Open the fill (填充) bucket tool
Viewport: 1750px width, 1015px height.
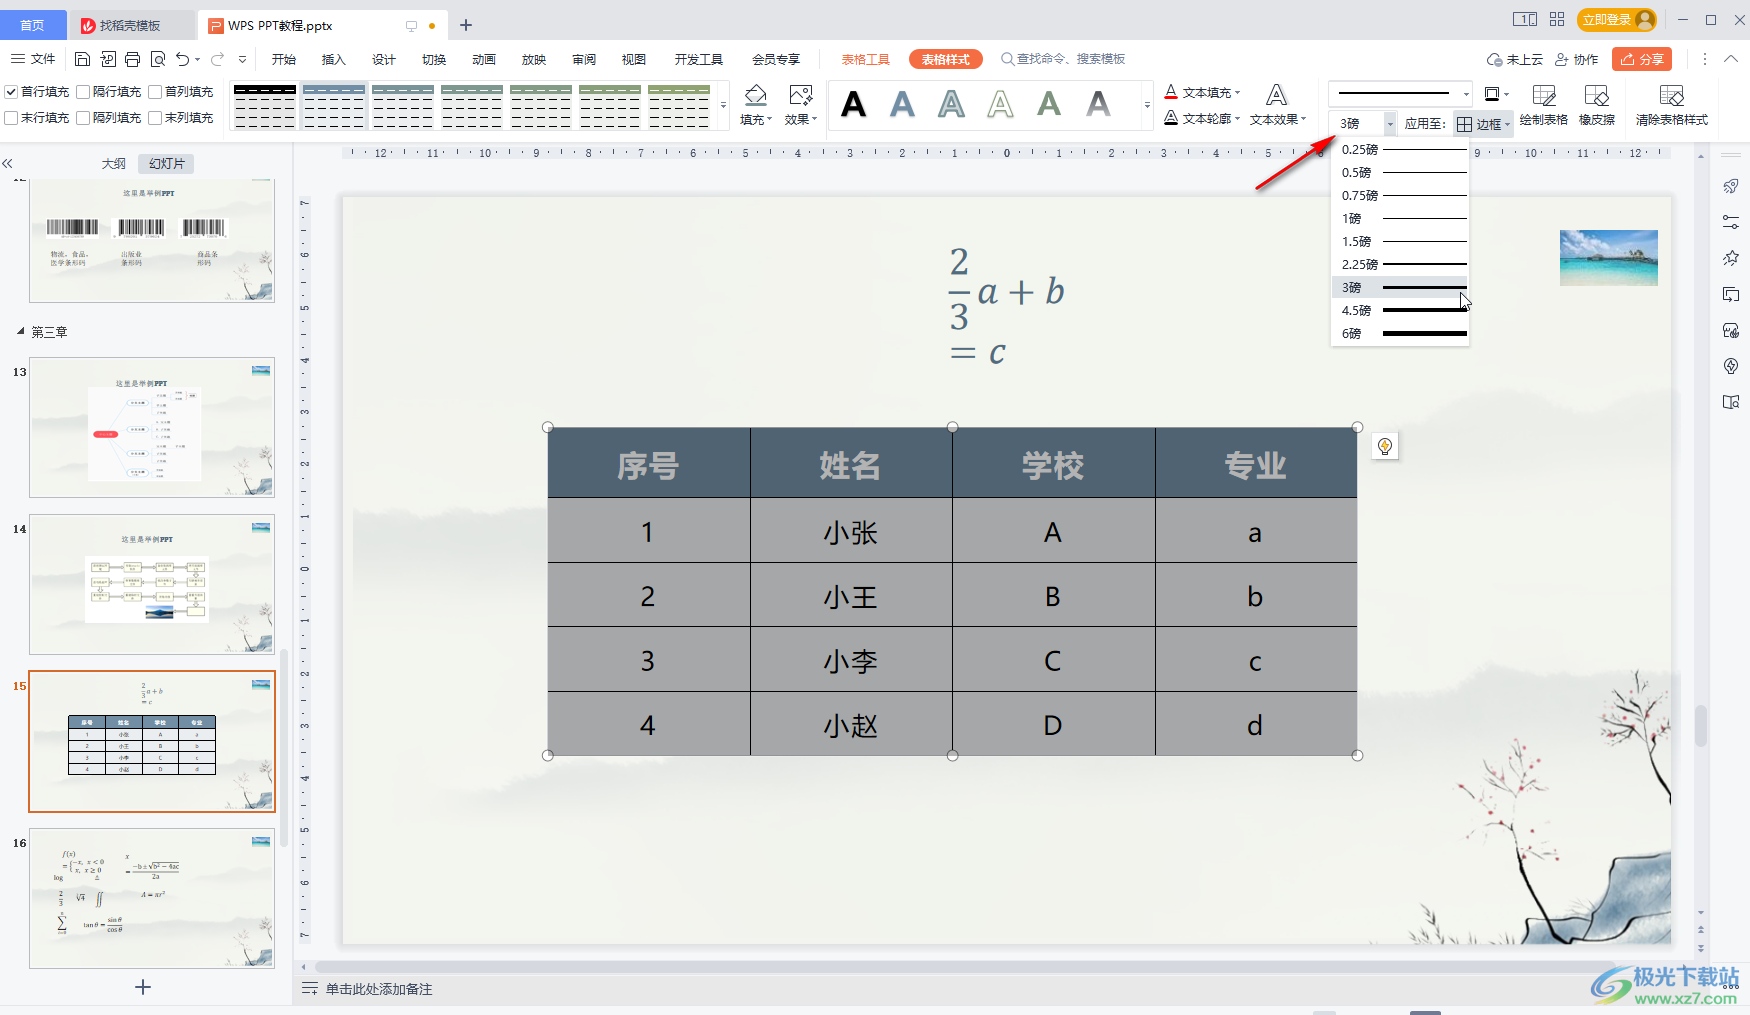coord(756,105)
